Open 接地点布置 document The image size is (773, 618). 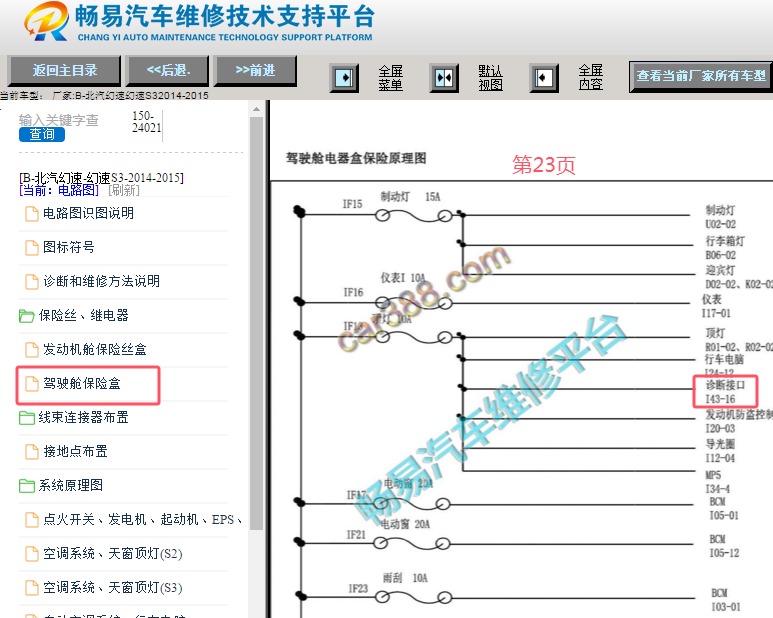(75, 451)
